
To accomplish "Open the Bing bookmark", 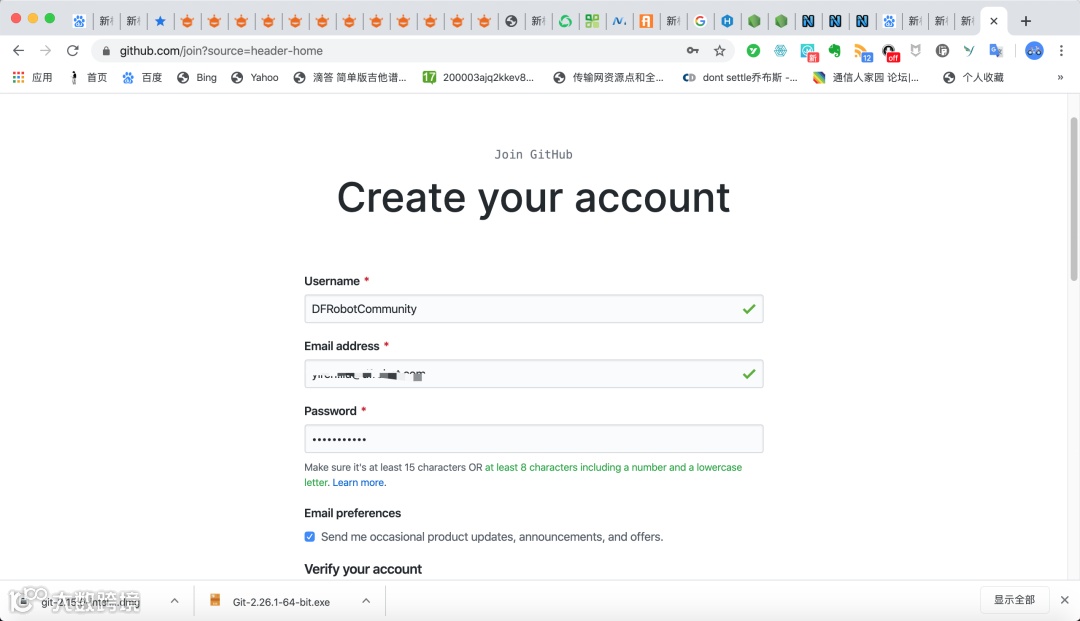I will tap(197, 77).
